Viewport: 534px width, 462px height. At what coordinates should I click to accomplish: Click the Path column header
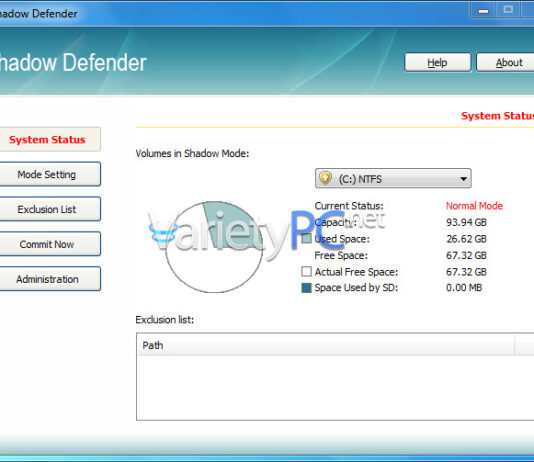click(326, 345)
